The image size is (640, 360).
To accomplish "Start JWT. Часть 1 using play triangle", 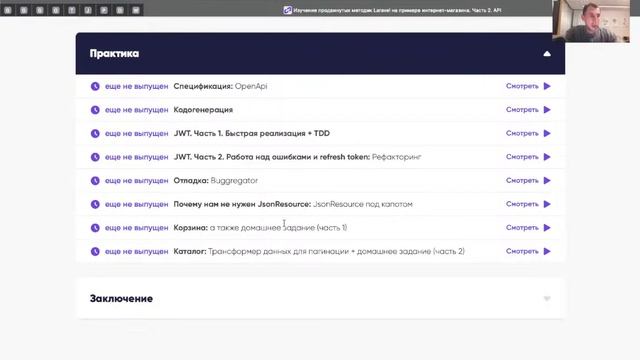I will click(x=547, y=133).
